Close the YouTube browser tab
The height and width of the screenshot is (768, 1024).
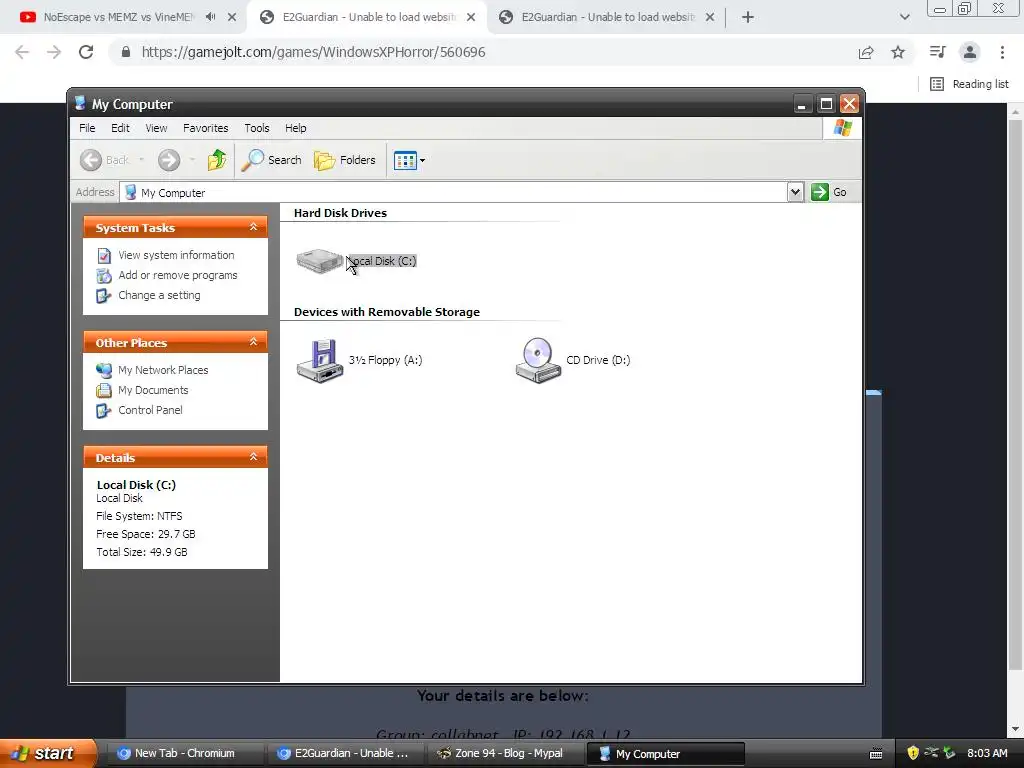coord(232,17)
